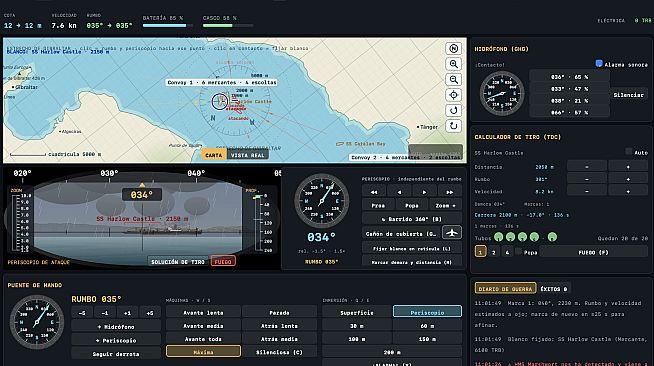
Task: Turn heading by plus 1 degree
Action: [x=127, y=313]
